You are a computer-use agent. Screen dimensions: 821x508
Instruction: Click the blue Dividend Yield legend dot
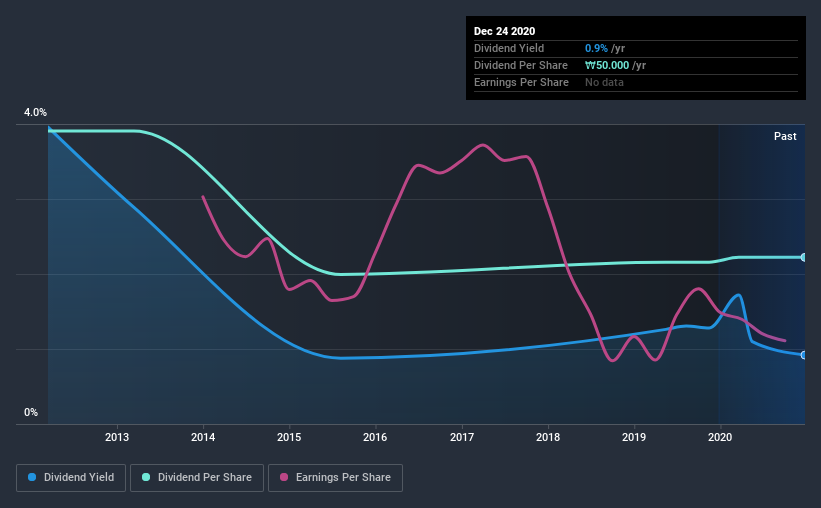click(32, 477)
